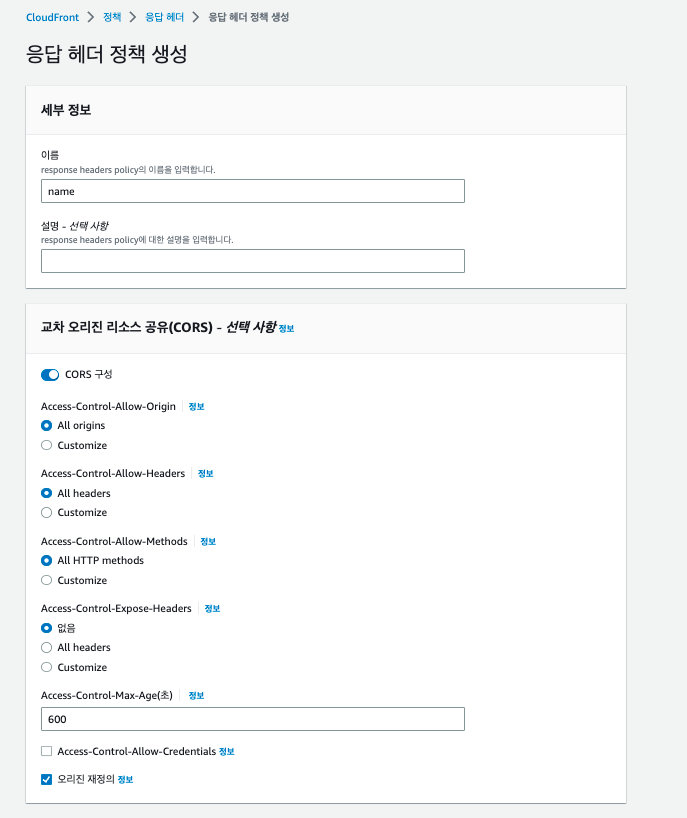Image resolution: width=687 pixels, height=818 pixels.
Task: Open CloudFront breadcrumb link
Action: (52, 17)
